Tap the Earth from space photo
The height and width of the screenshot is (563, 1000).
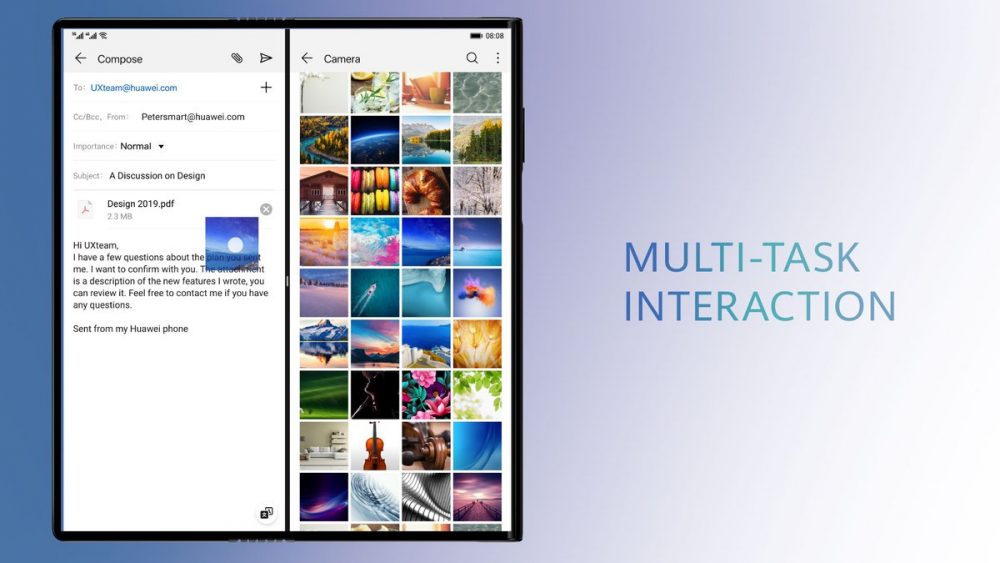click(375, 140)
